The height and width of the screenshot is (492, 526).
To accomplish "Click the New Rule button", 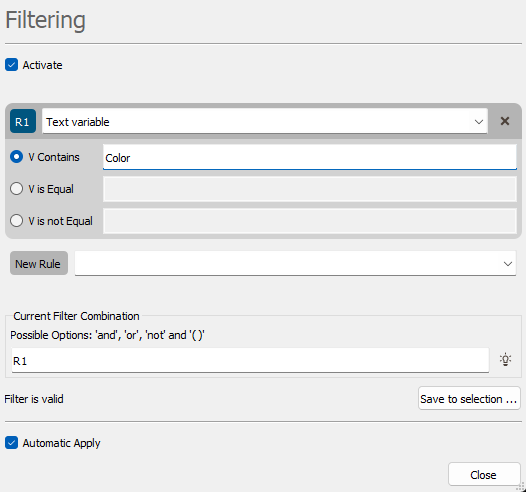I will (39, 264).
